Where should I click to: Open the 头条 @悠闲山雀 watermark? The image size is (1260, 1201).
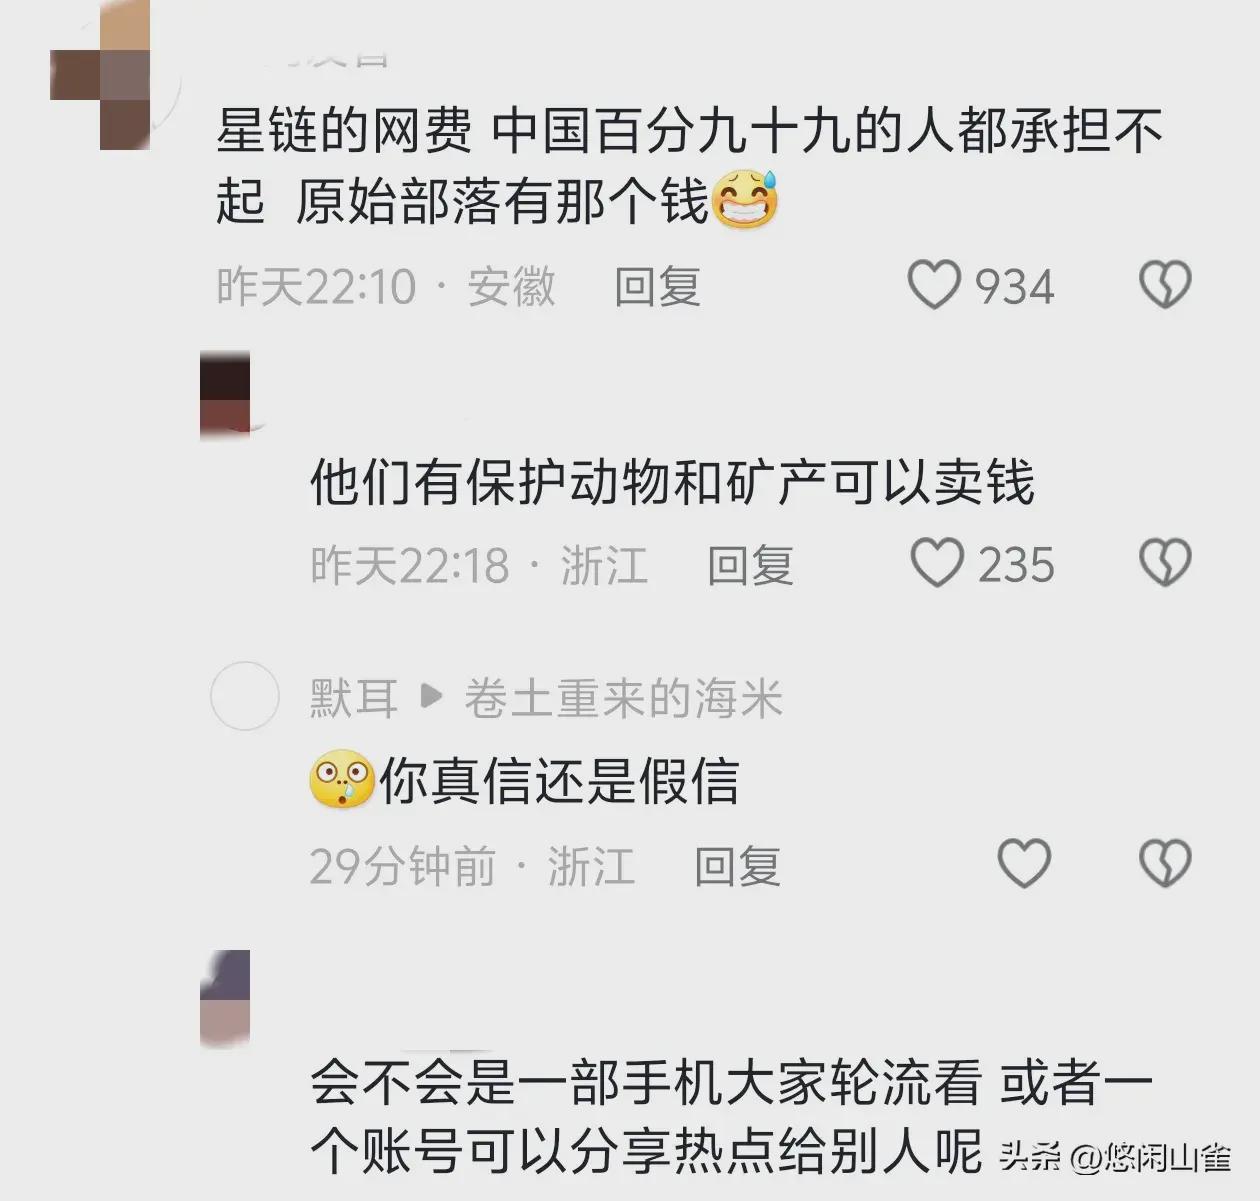coord(1115,1157)
